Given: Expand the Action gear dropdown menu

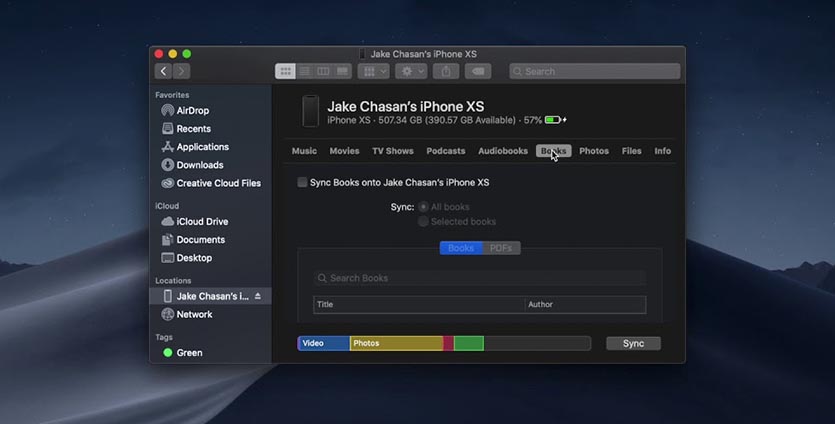Looking at the screenshot, I should click(x=411, y=71).
